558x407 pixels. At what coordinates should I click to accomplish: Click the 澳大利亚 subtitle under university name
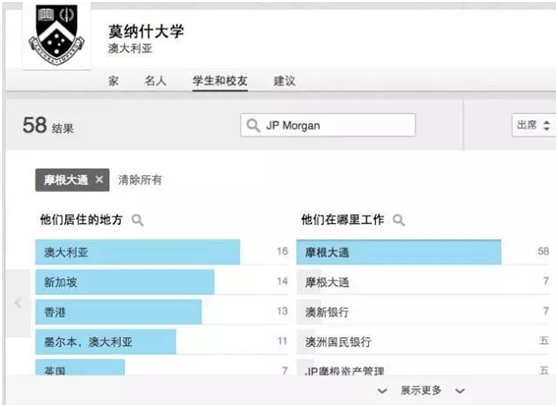click(130, 48)
